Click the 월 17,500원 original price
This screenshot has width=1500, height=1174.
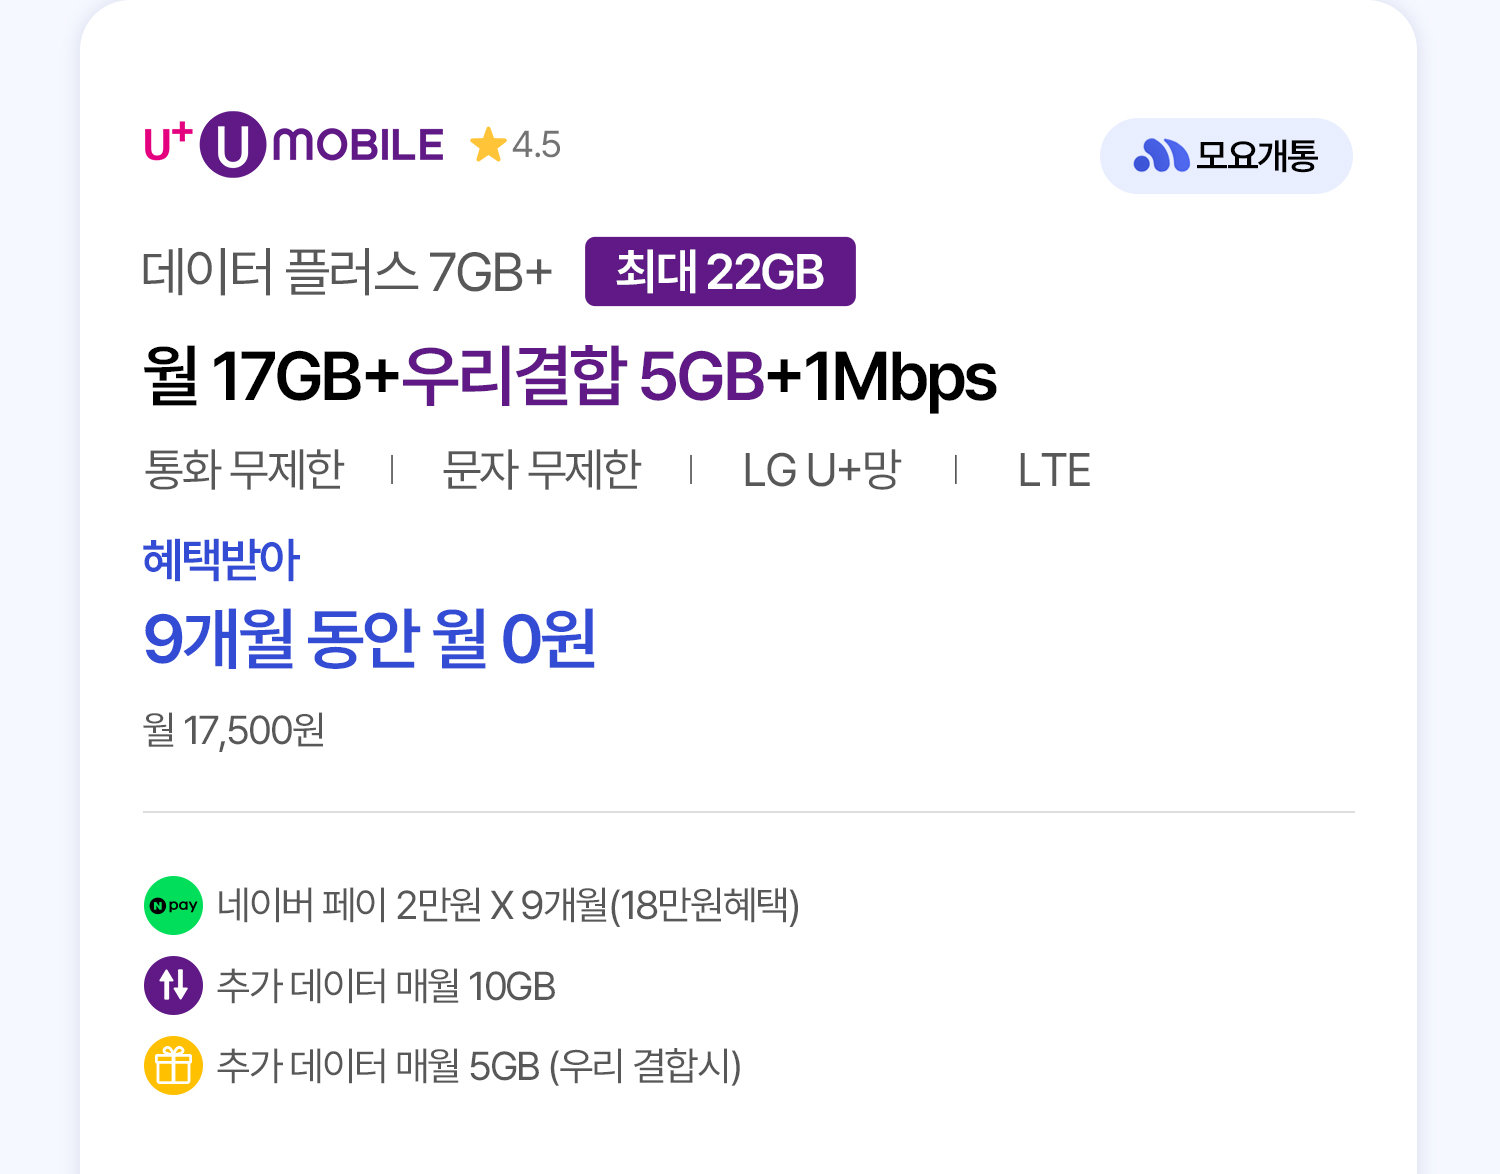[234, 731]
